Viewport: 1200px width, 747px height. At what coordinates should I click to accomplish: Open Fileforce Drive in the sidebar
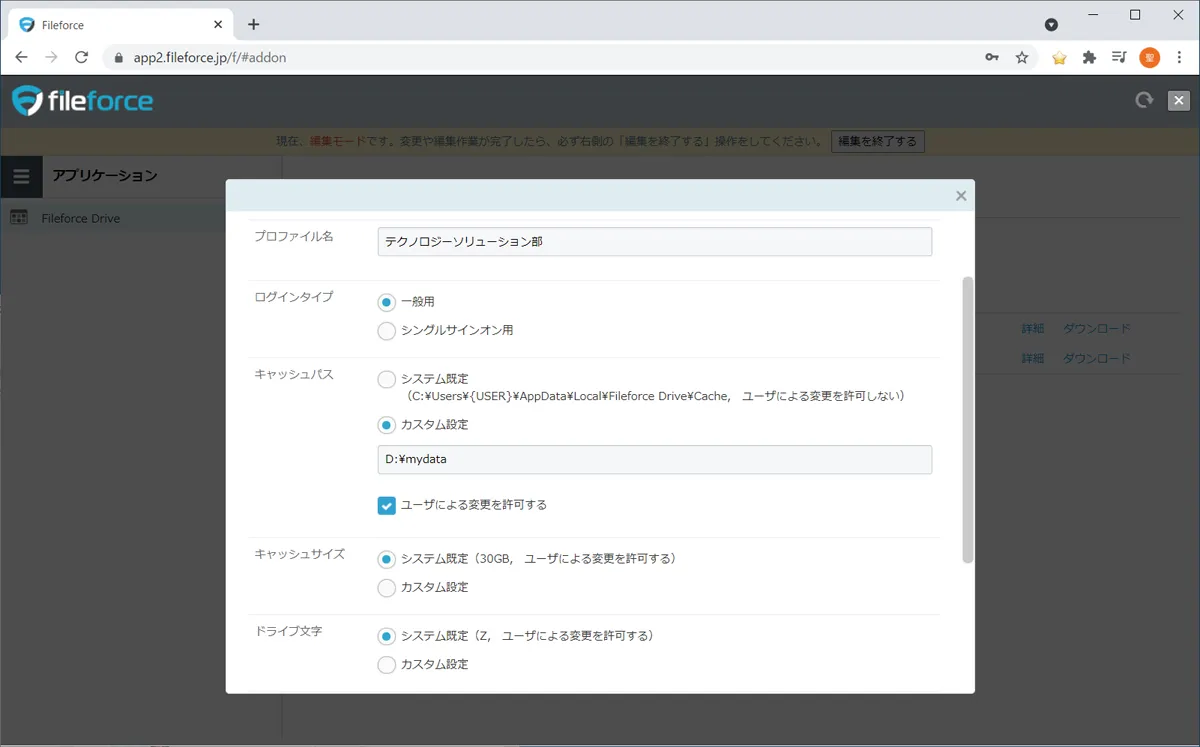coord(80,218)
